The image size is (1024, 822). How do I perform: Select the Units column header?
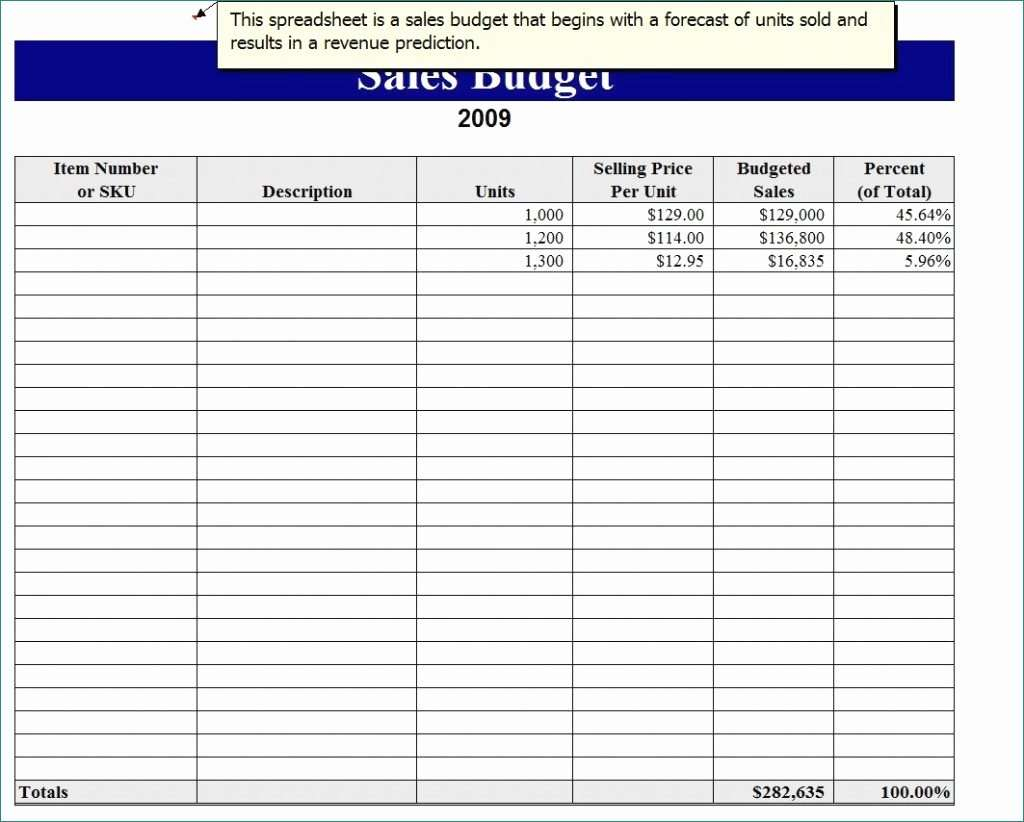coord(495,191)
